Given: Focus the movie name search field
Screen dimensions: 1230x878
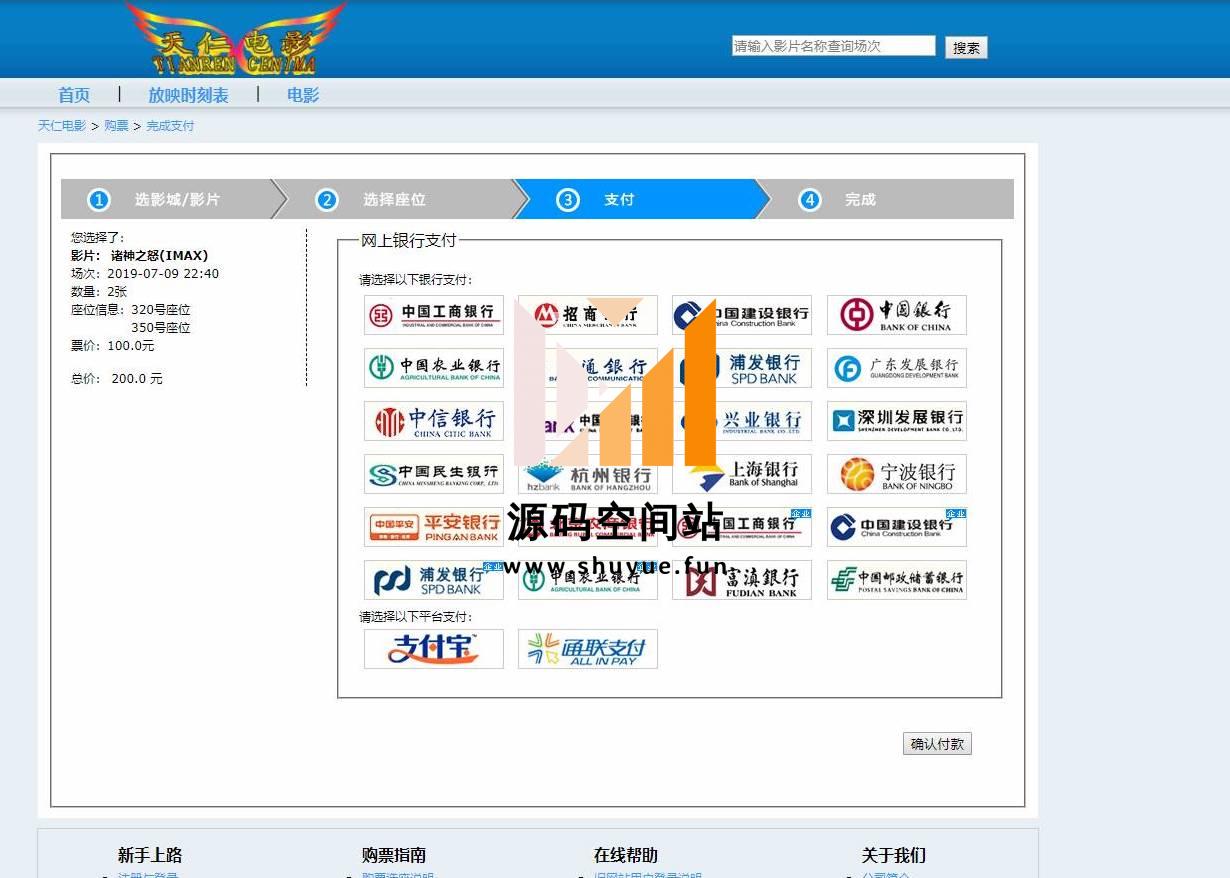Looking at the screenshot, I should (x=834, y=46).
